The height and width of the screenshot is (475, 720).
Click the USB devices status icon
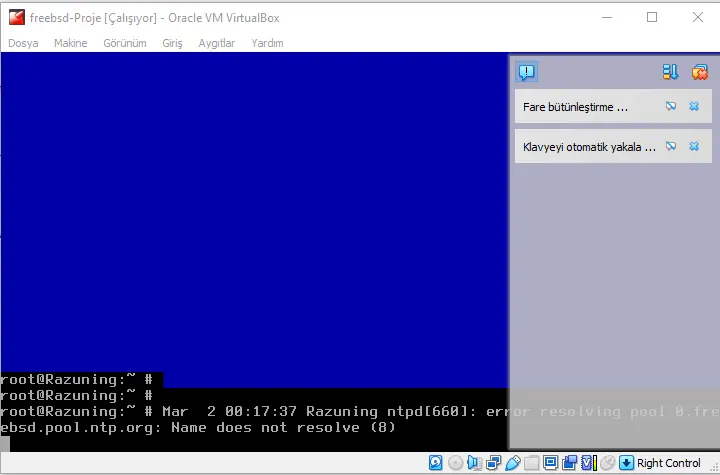(x=513, y=463)
